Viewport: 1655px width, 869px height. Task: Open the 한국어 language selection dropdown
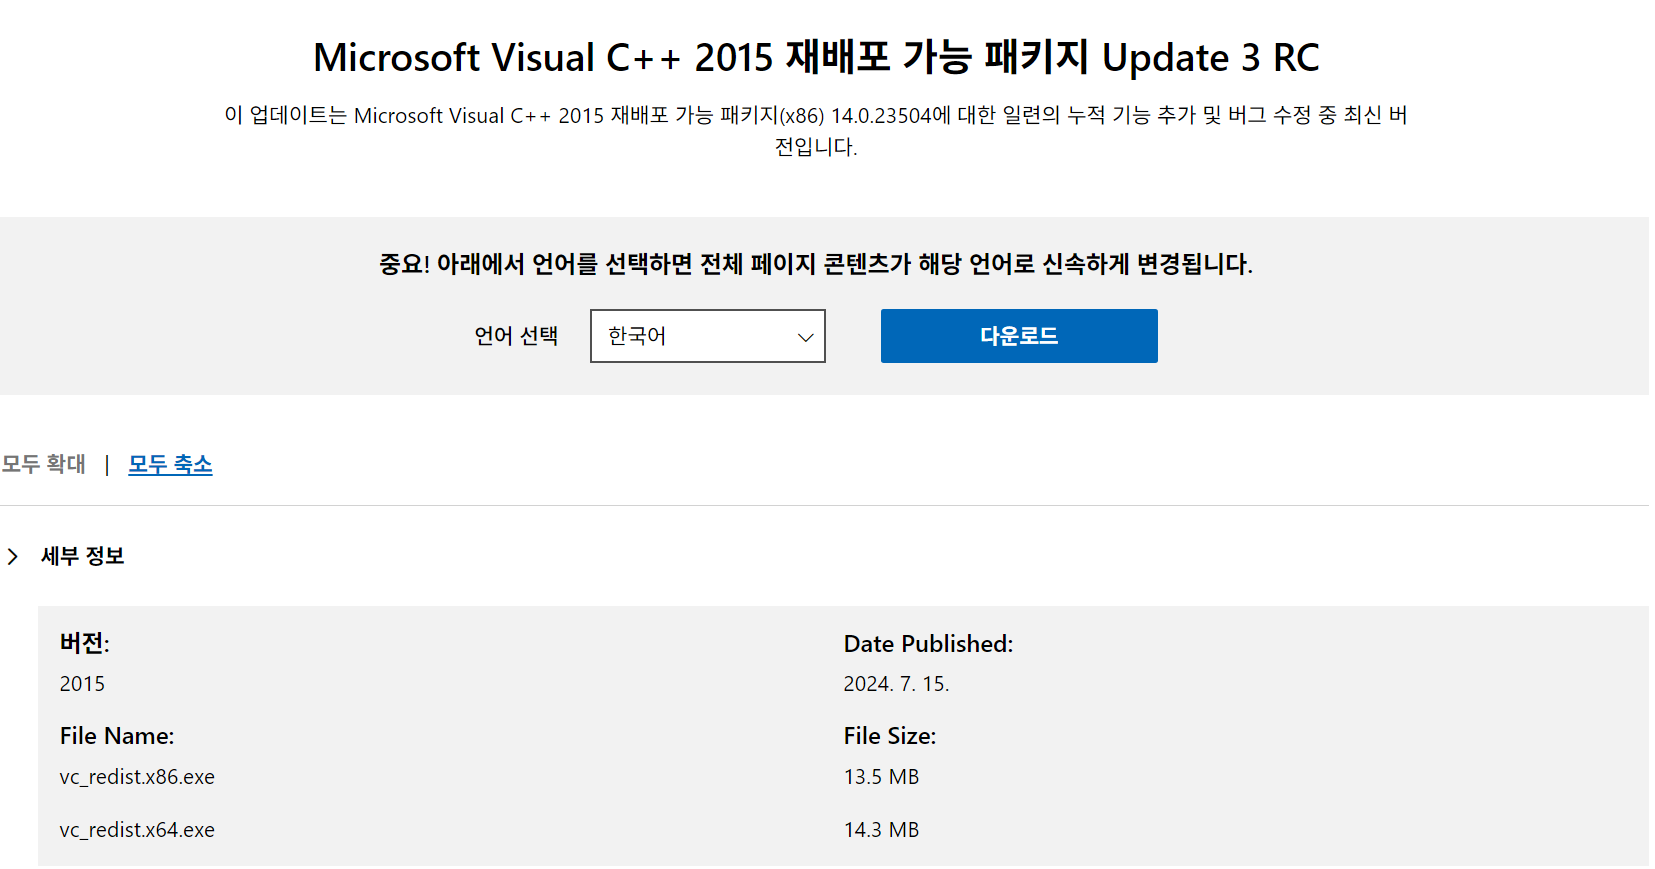[707, 336]
